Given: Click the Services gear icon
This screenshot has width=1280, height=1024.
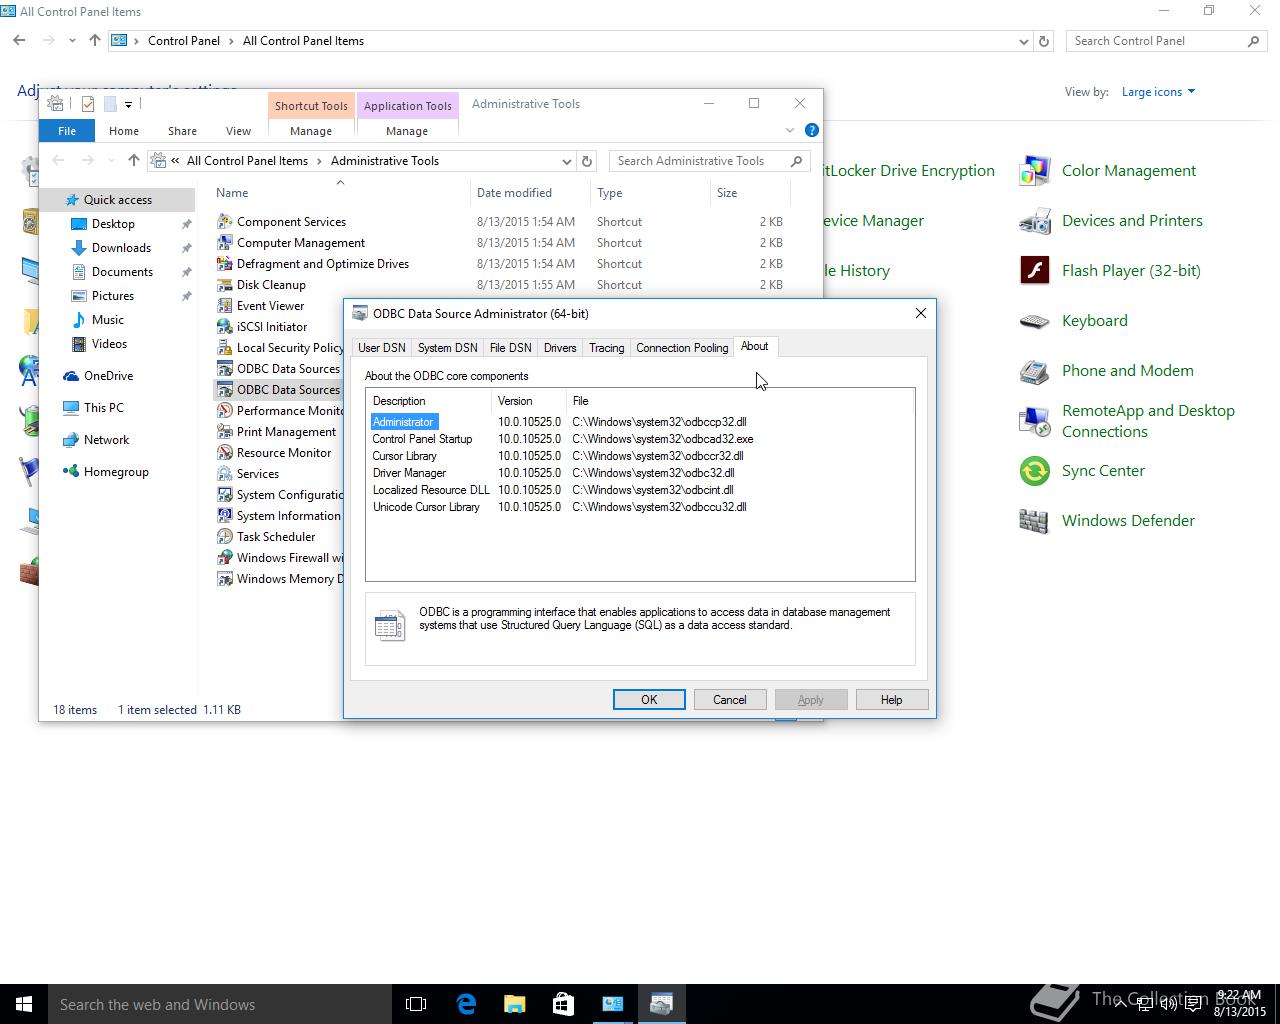Looking at the screenshot, I should [225, 474].
